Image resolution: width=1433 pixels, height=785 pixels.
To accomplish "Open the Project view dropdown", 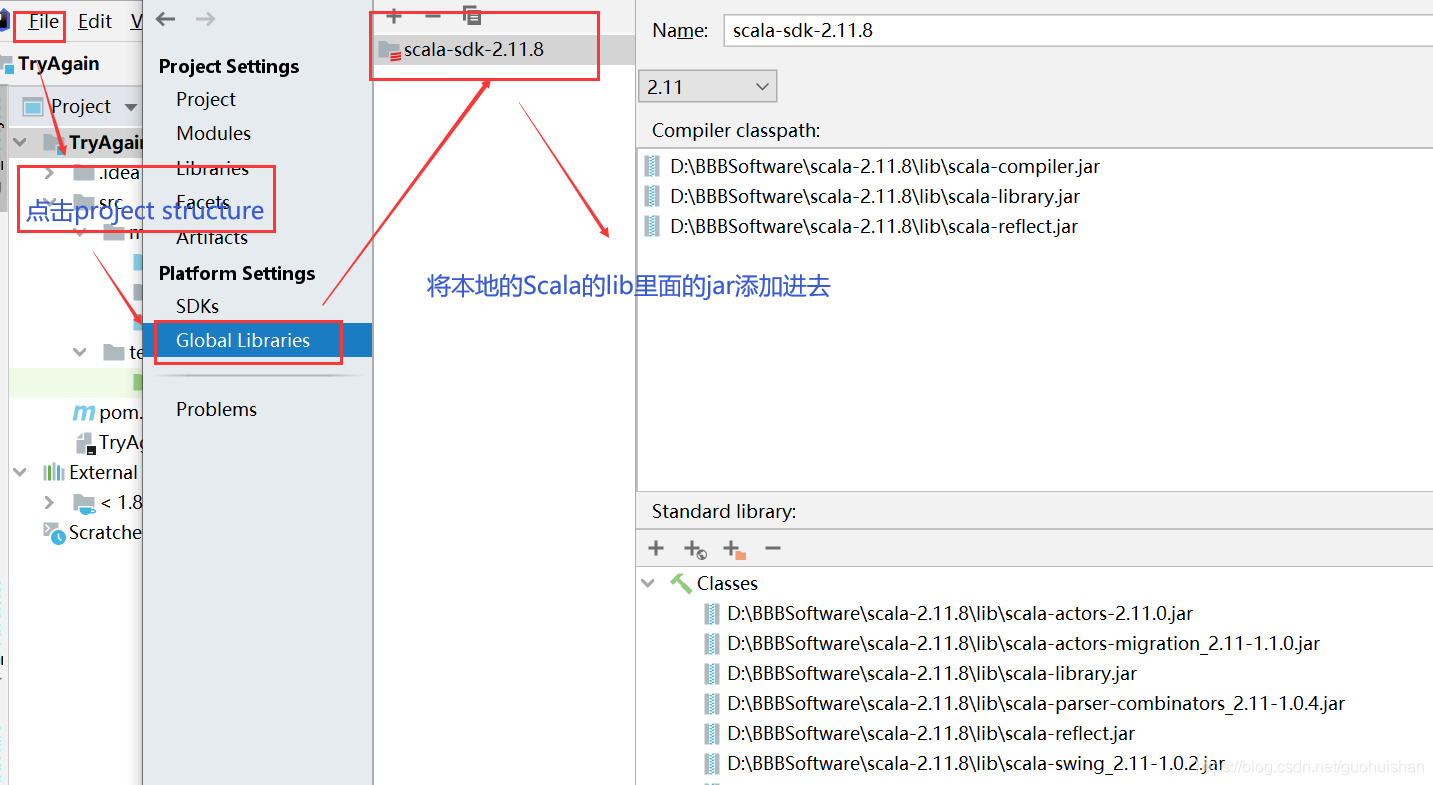I will pos(130,106).
